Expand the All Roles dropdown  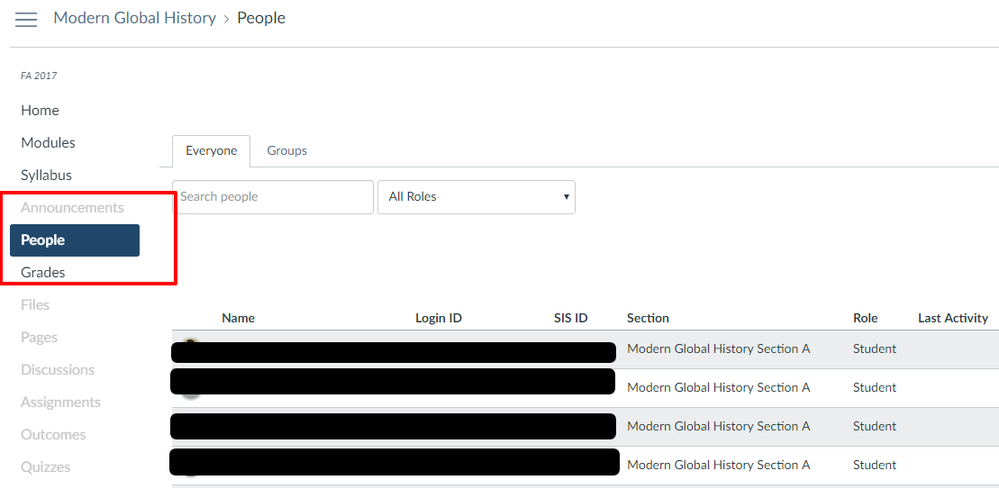click(x=476, y=197)
